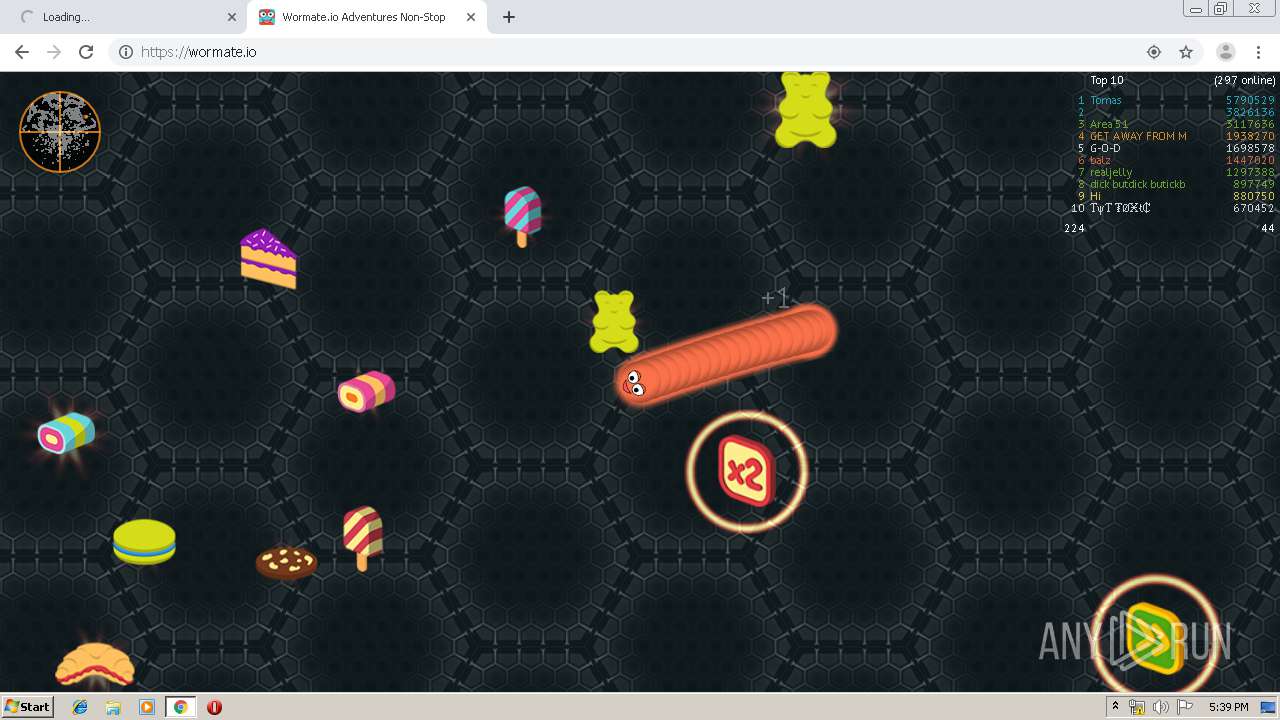Open the Chrome profile avatar menu

pyautogui.click(x=1225, y=52)
